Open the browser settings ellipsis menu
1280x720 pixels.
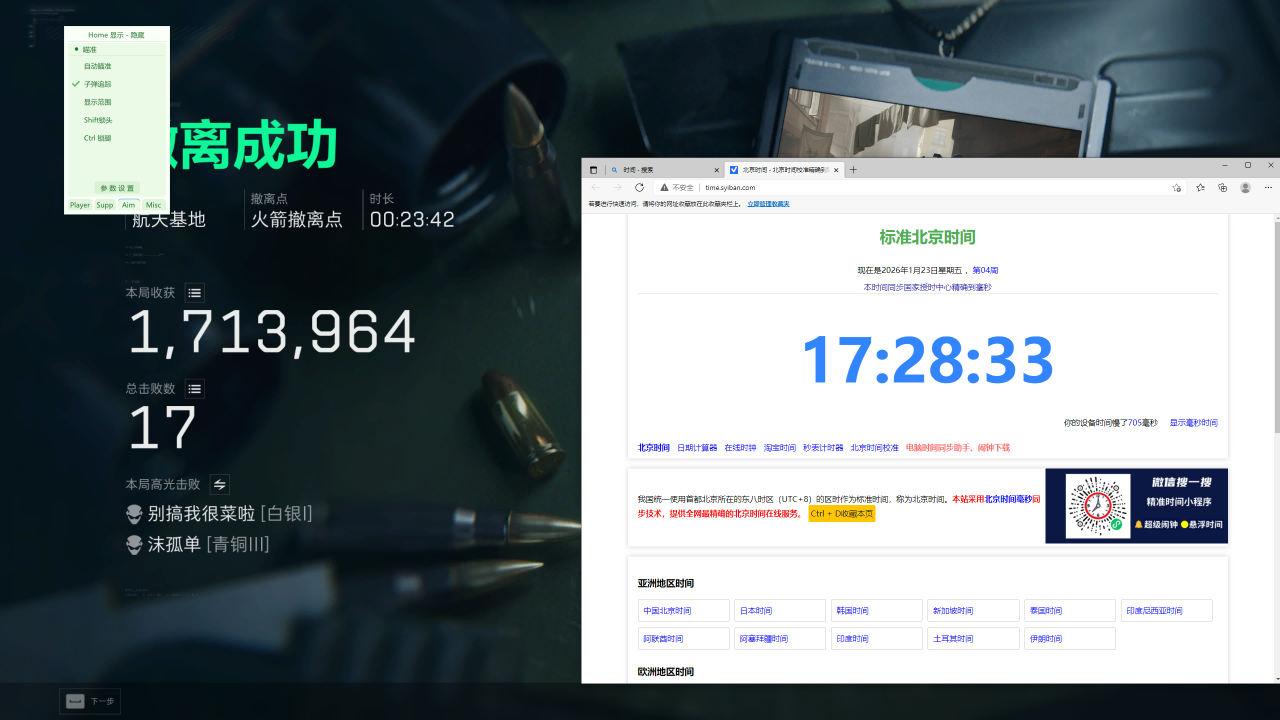pyautogui.click(x=1267, y=187)
